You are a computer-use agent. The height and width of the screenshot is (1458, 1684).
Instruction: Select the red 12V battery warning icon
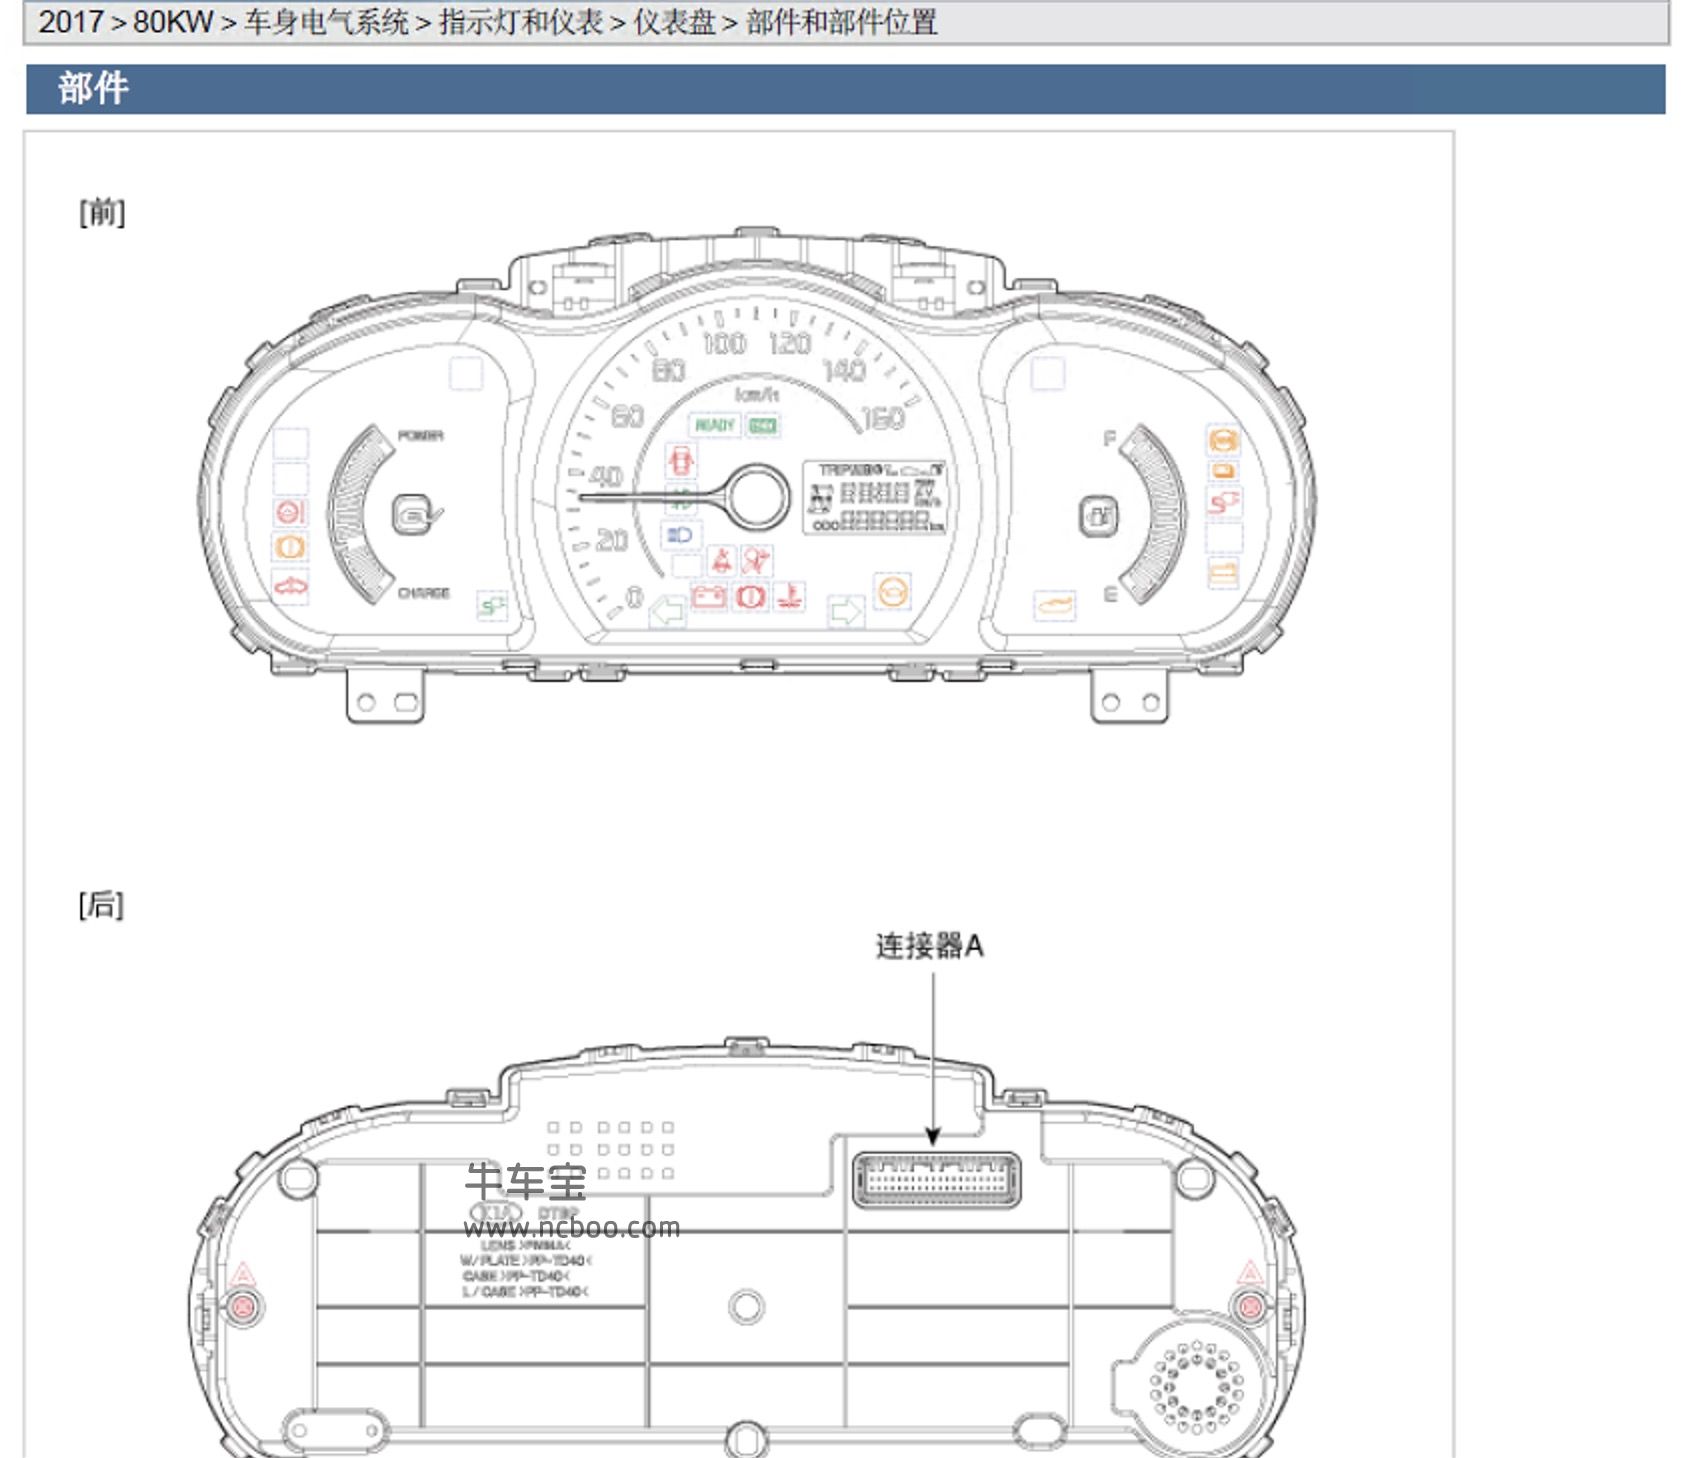tap(708, 597)
